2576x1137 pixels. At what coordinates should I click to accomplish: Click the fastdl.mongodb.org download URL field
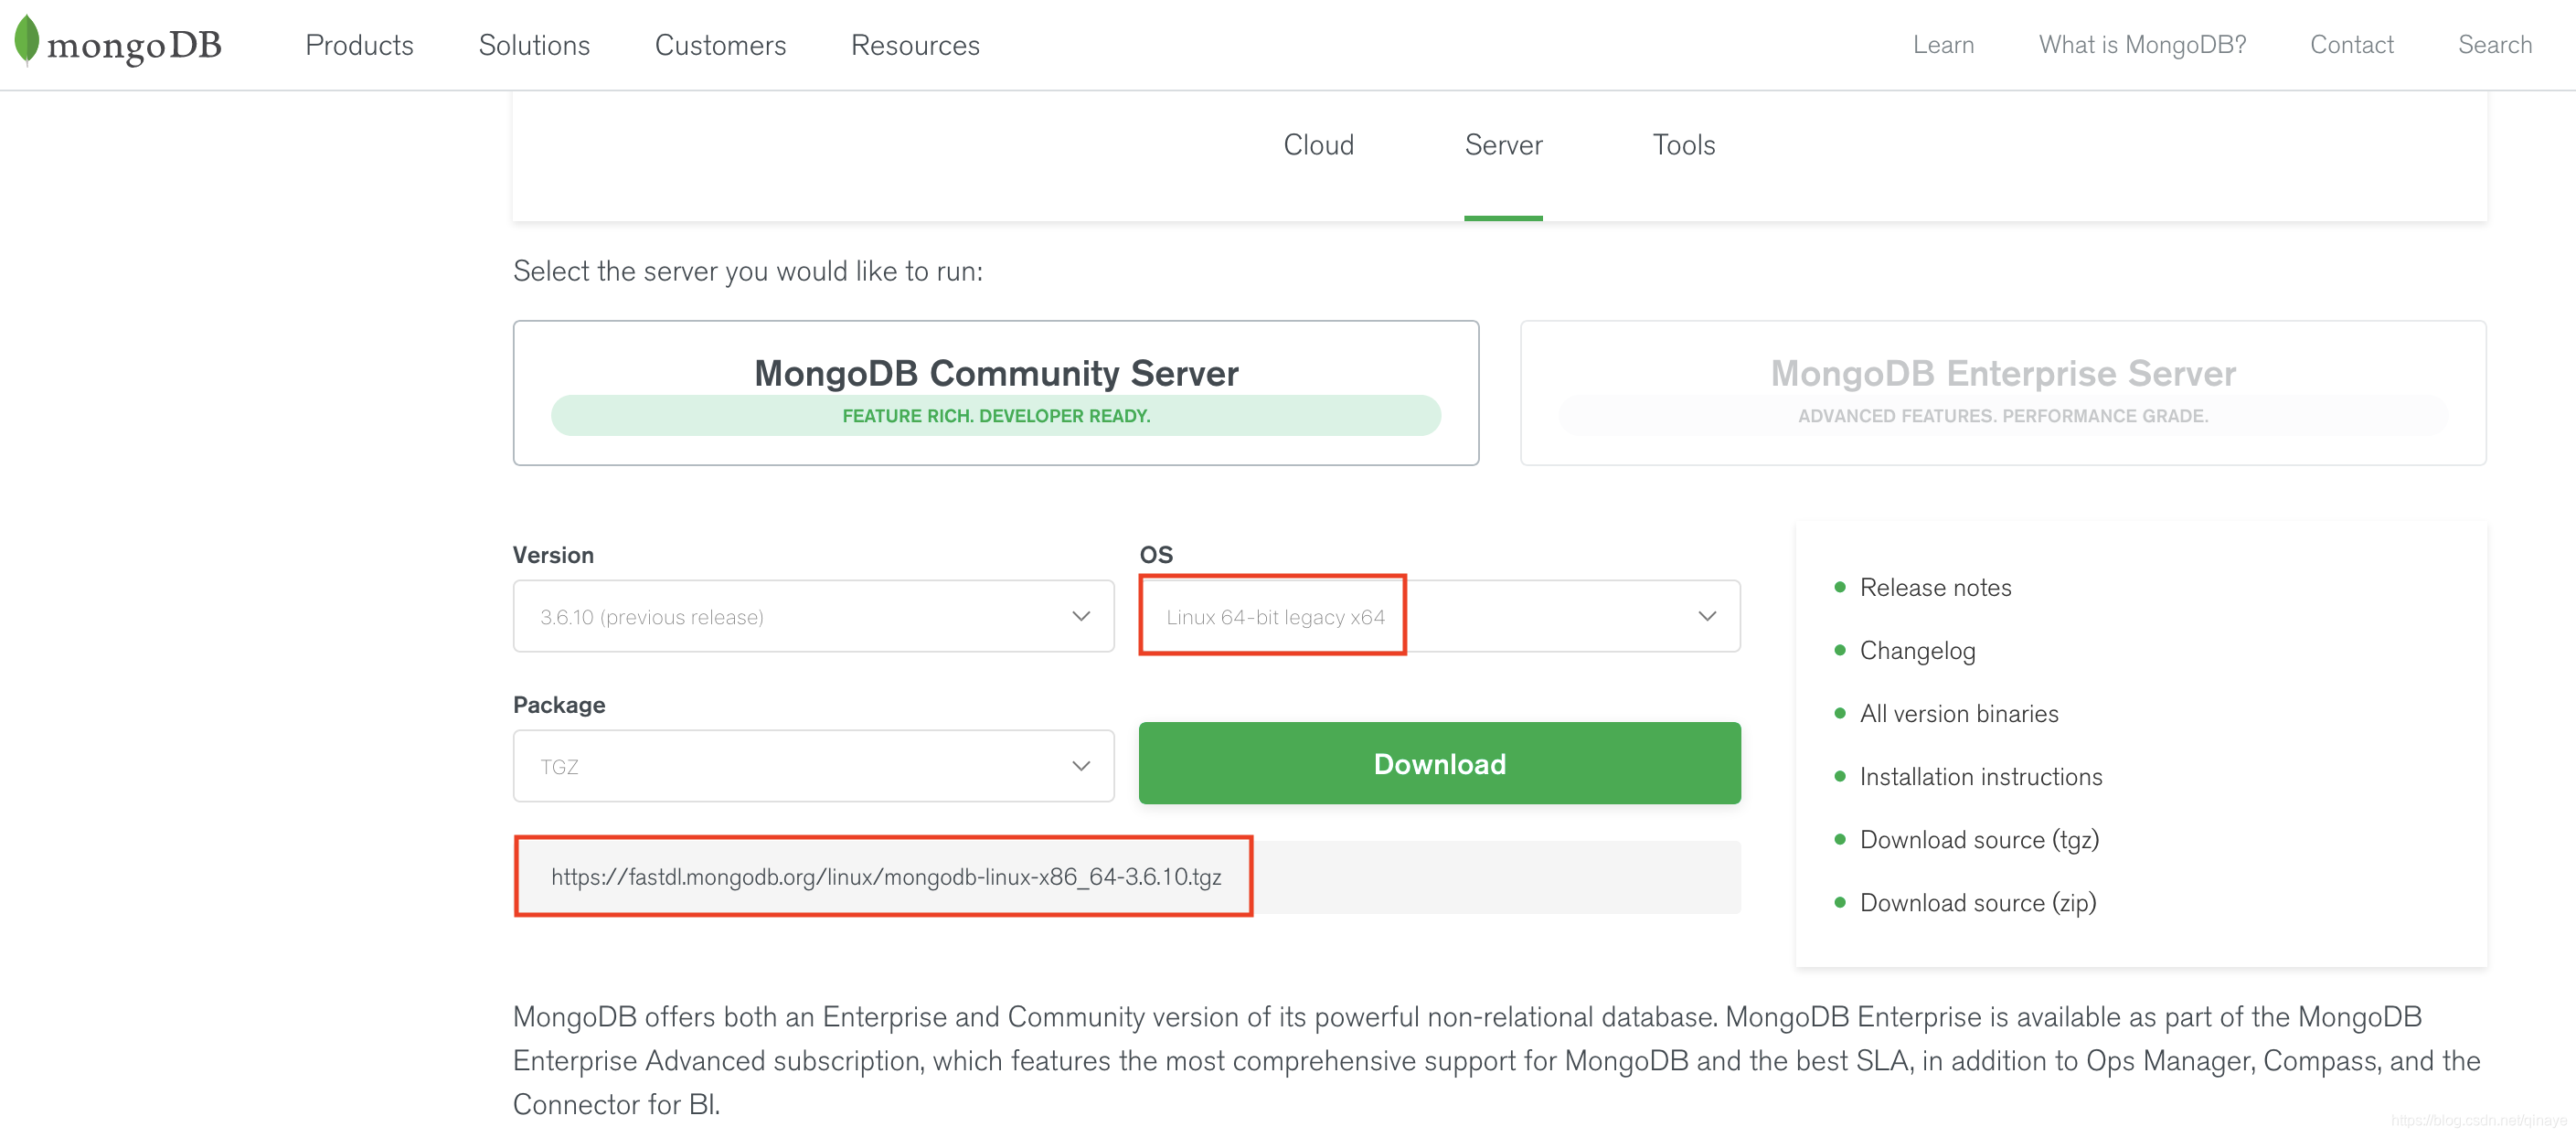(x=1127, y=877)
